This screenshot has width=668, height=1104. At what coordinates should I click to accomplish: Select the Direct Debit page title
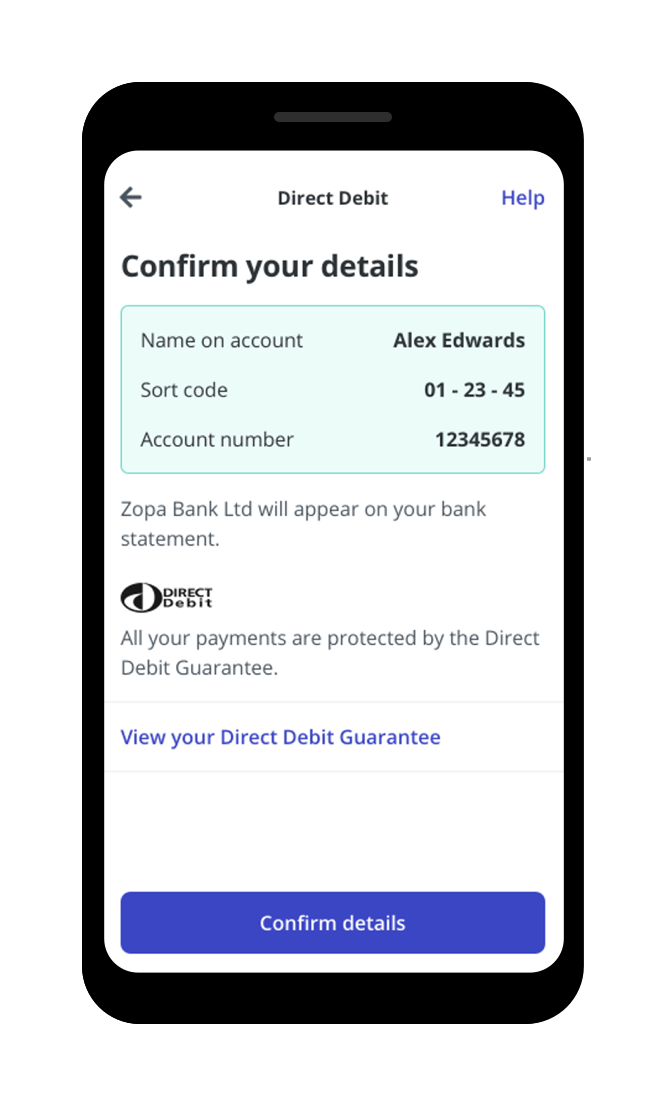[332, 198]
